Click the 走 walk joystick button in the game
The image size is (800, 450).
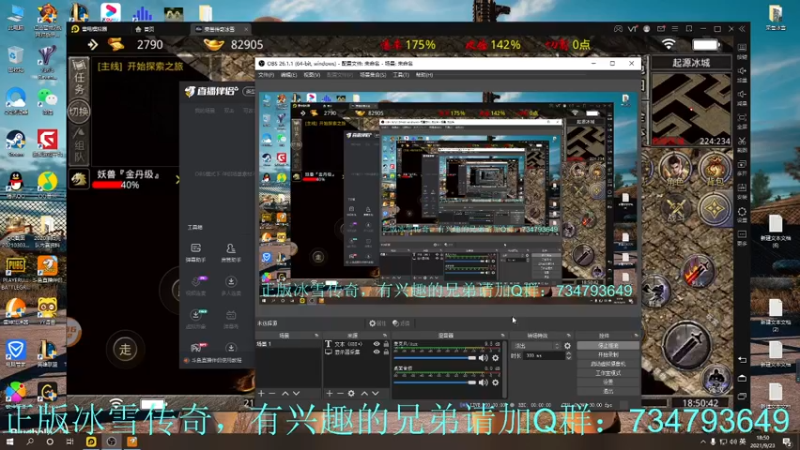click(125, 349)
